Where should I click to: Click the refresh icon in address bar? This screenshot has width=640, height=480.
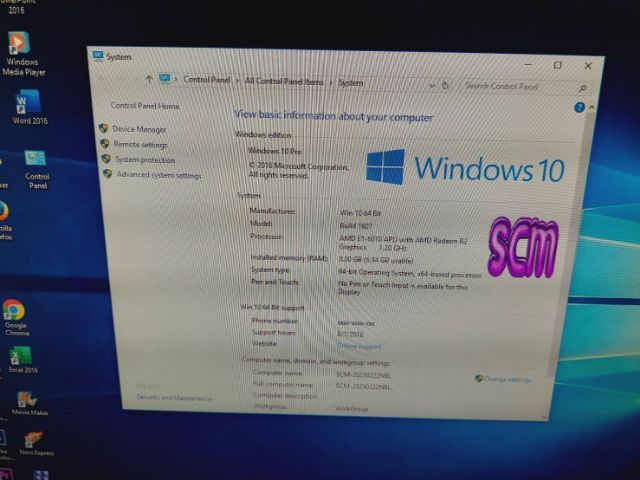coord(445,85)
